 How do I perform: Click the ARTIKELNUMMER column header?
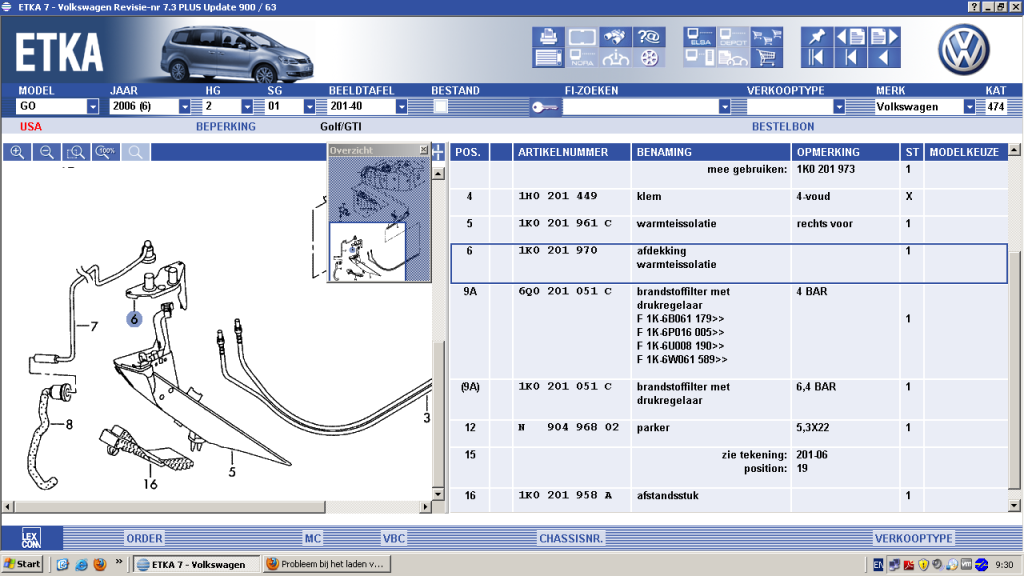click(571, 152)
